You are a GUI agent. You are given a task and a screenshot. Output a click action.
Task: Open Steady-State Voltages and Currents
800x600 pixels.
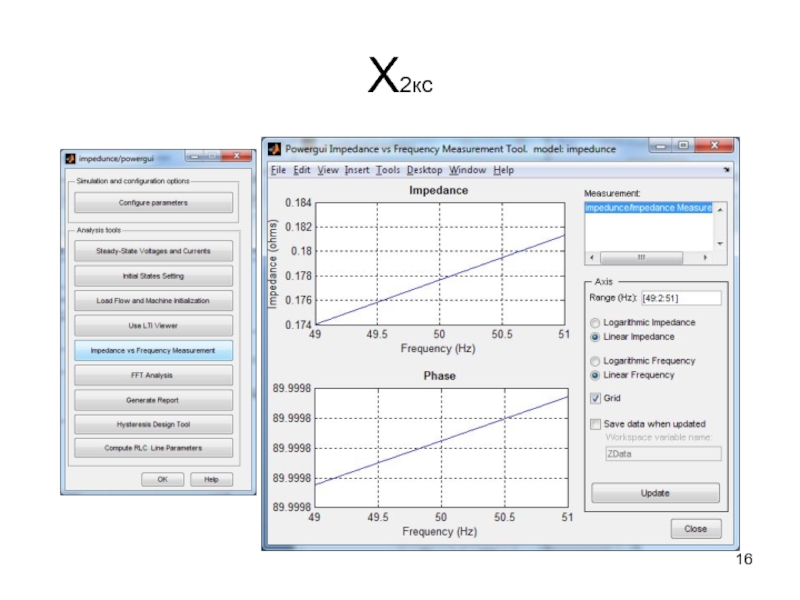[x=154, y=251]
